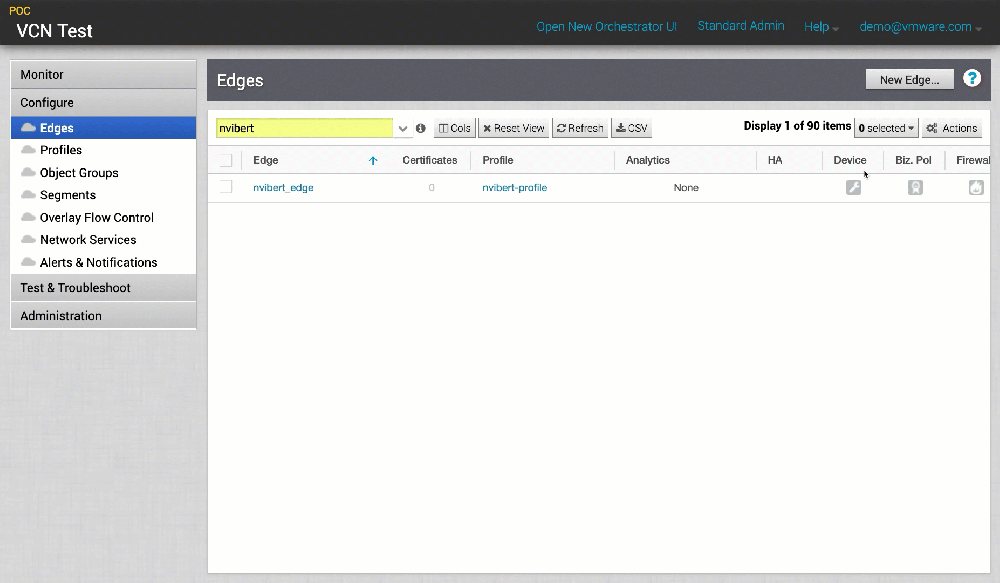Open the search filter dropdown chevron
1000x583 pixels.
[403, 128]
